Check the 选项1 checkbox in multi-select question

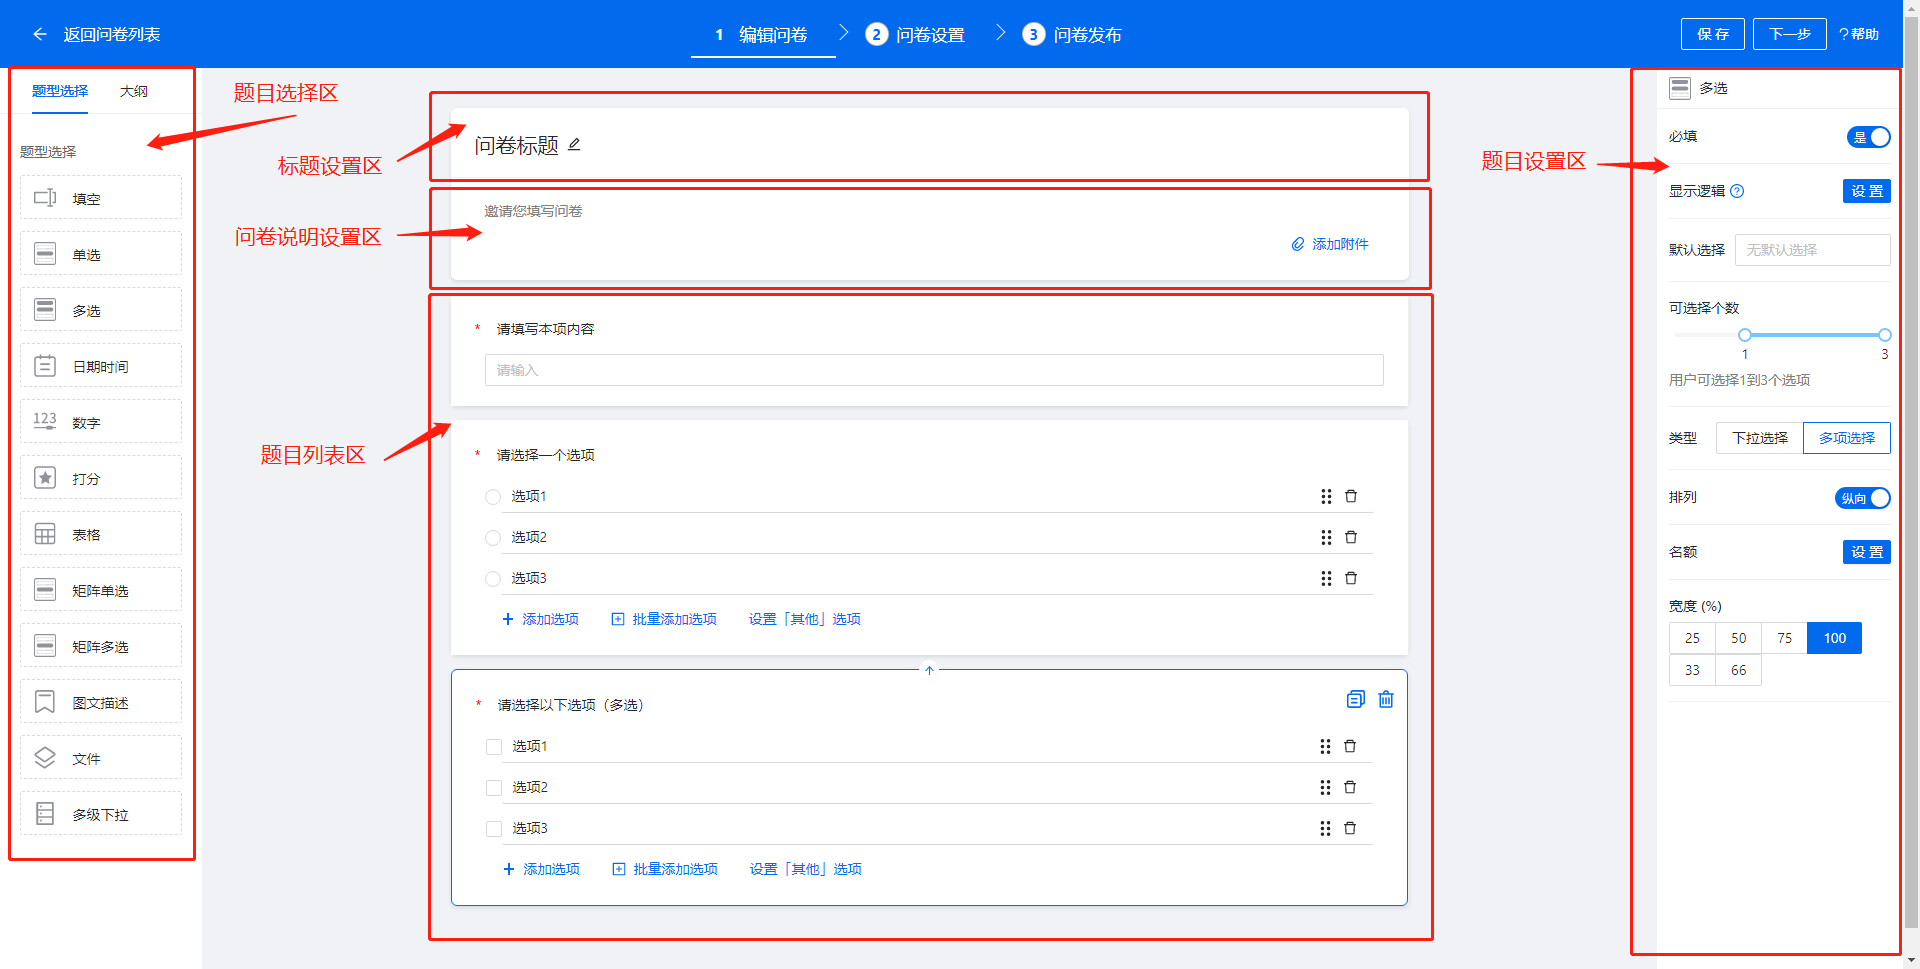click(494, 746)
